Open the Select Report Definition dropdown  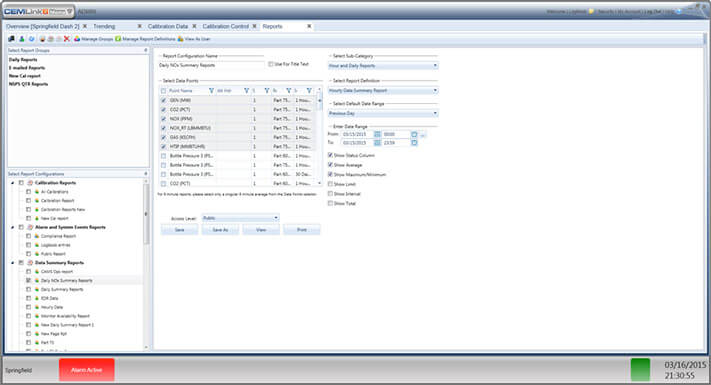(x=383, y=91)
